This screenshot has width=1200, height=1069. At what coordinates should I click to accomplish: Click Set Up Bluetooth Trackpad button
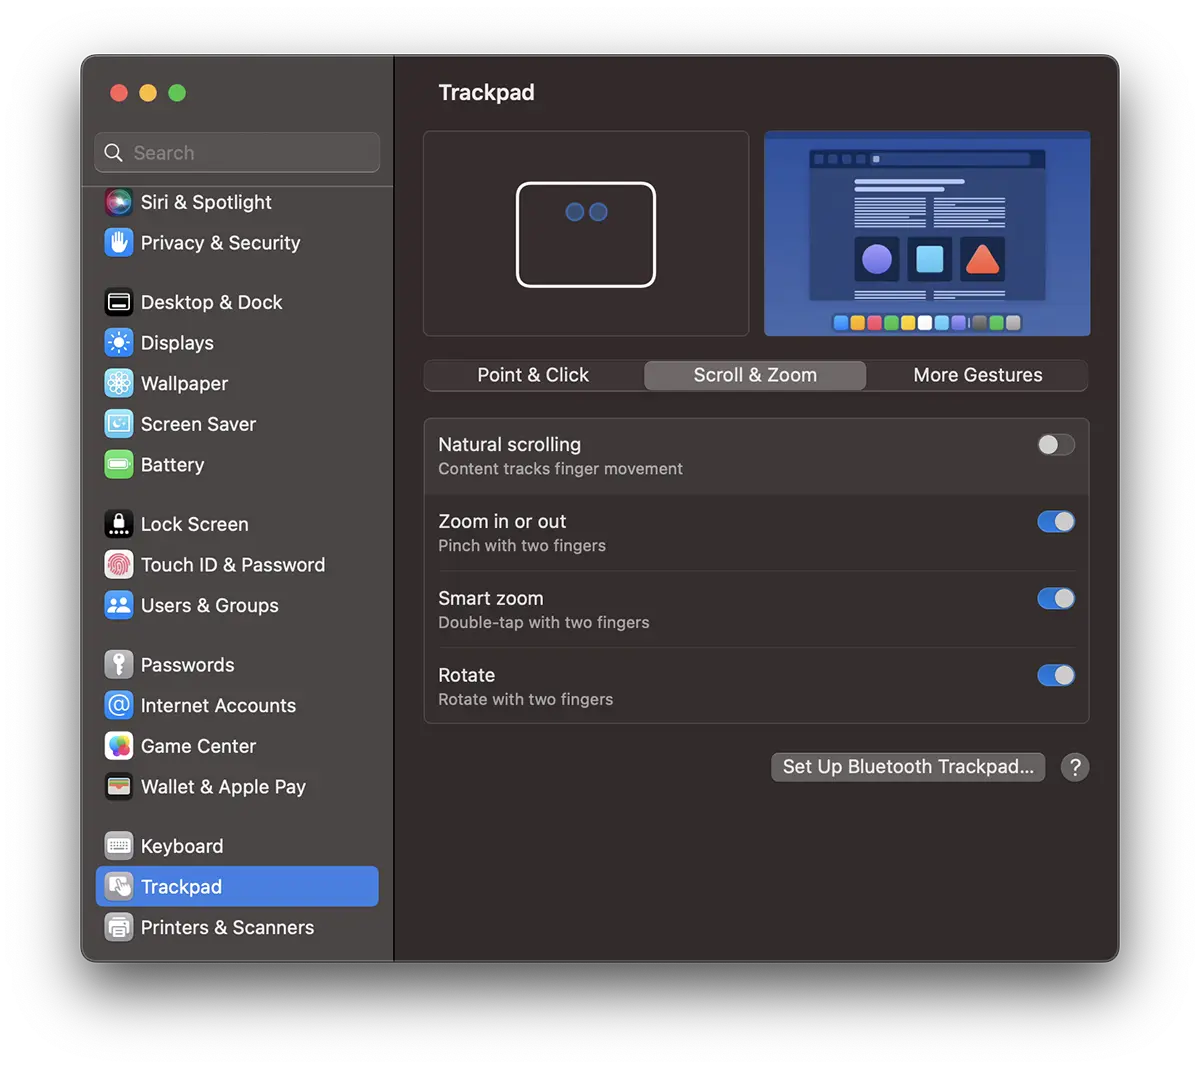(x=907, y=767)
